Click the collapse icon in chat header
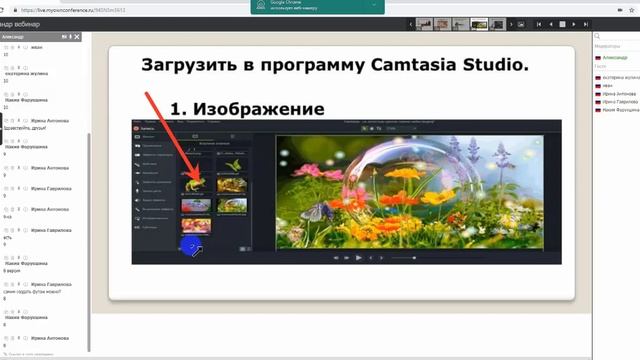 pos(64,37)
